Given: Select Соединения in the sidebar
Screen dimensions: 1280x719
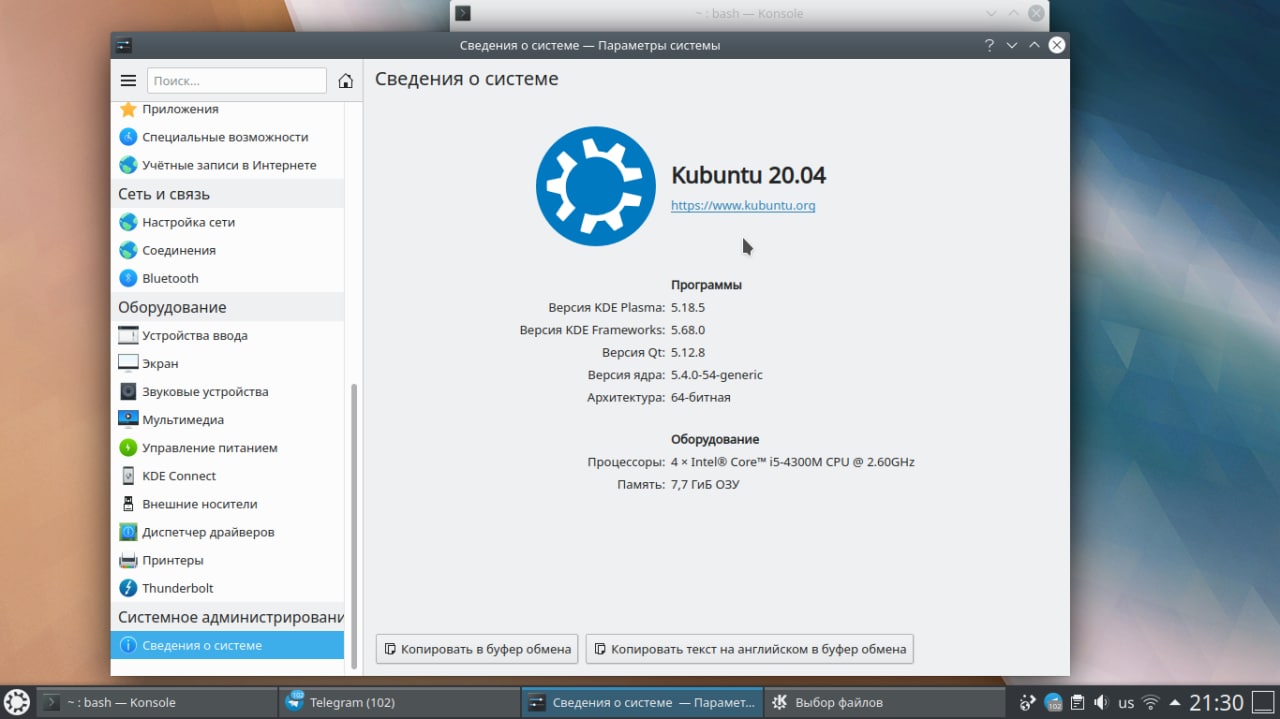Looking at the screenshot, I should (227, 250).
